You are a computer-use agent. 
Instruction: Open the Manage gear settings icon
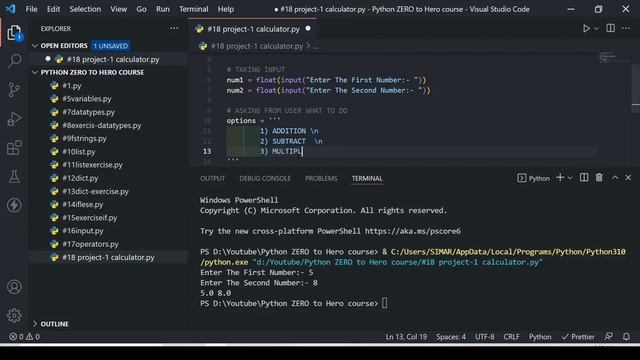point(14,315)
